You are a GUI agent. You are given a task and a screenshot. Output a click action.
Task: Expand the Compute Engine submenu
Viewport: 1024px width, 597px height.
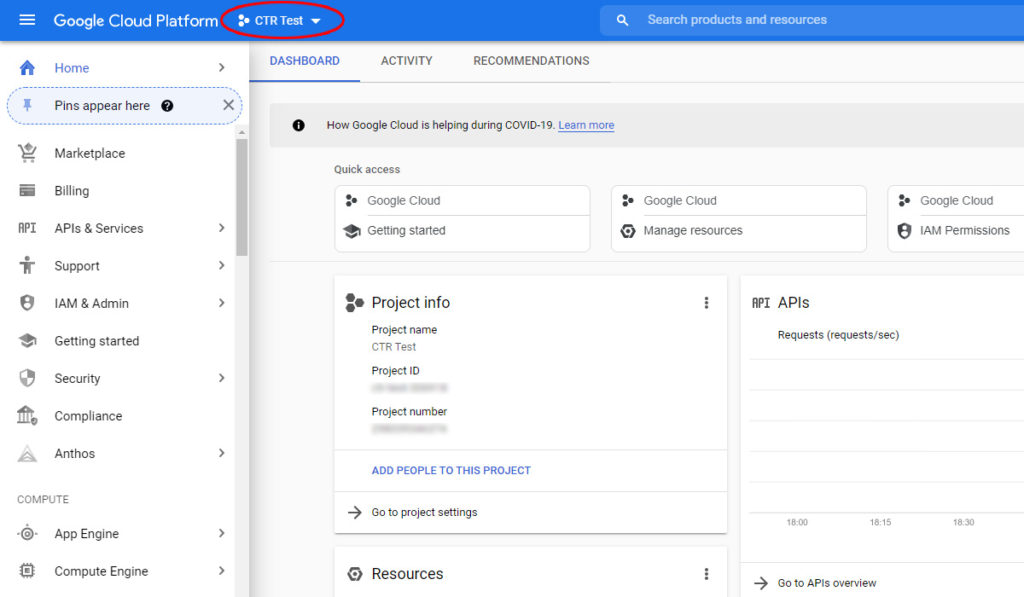(221, 571)
